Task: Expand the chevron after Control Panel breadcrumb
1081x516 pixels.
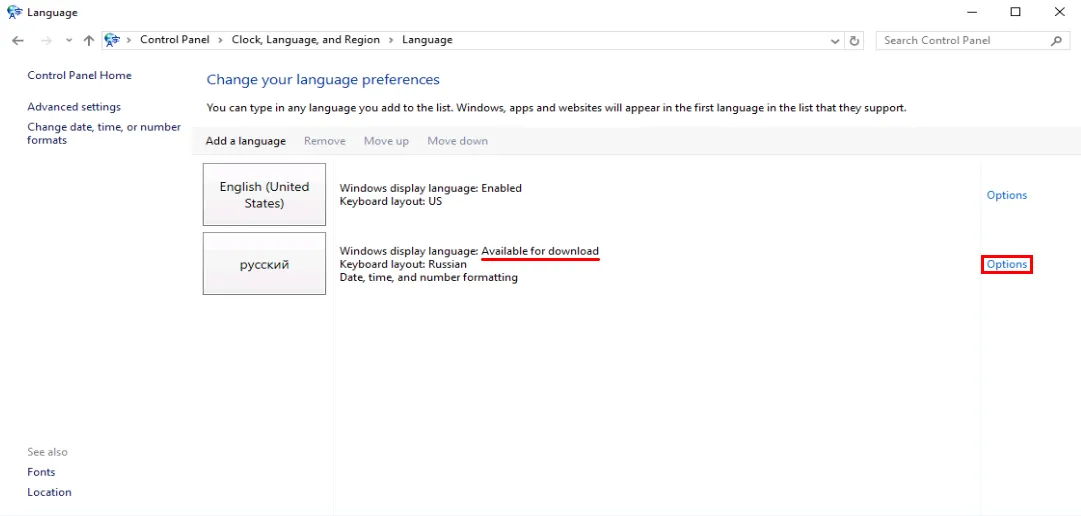Action: pos(221,40)
